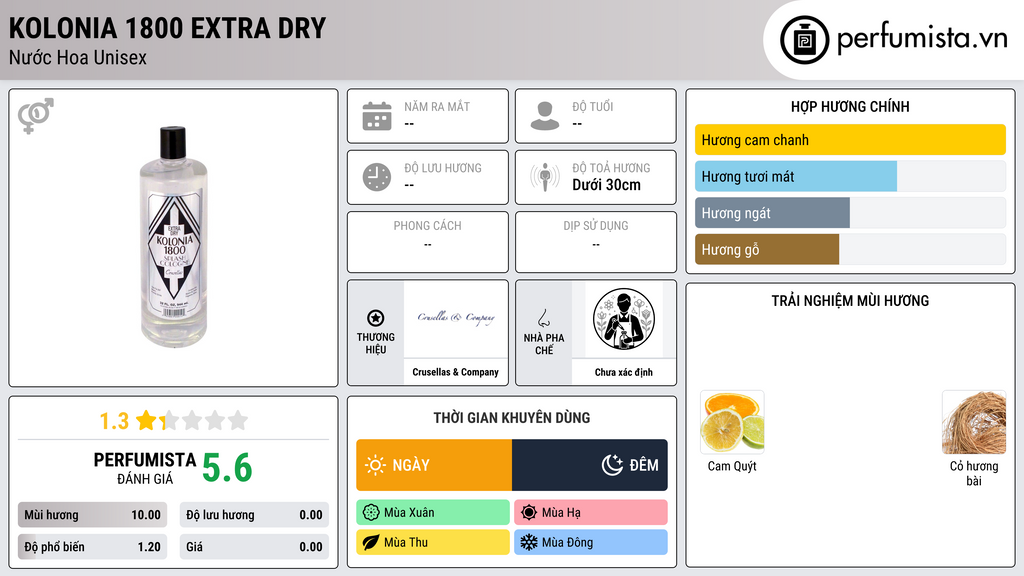The height and width of the screenshot is (576, 1024).
Task: Click the unisex gender symbol icon
Action: coord(36,116)
